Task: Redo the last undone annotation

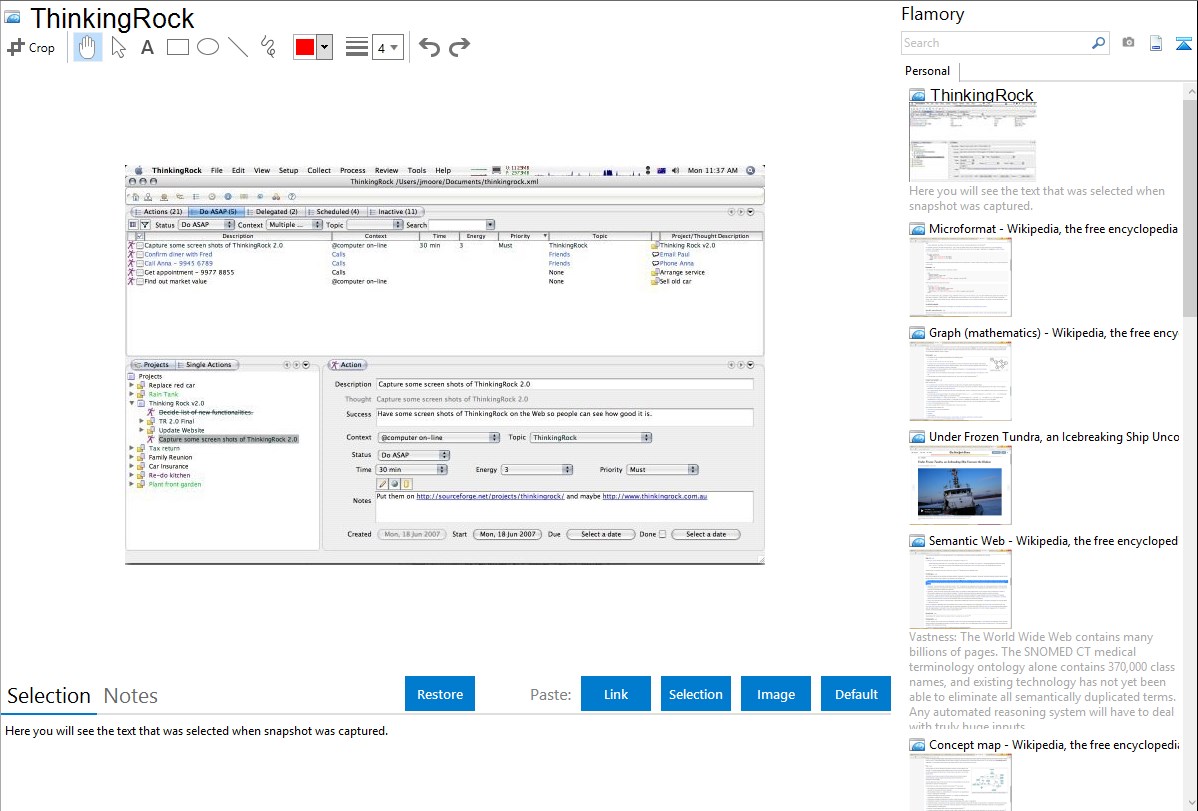Action: click(x=459, y=47)
